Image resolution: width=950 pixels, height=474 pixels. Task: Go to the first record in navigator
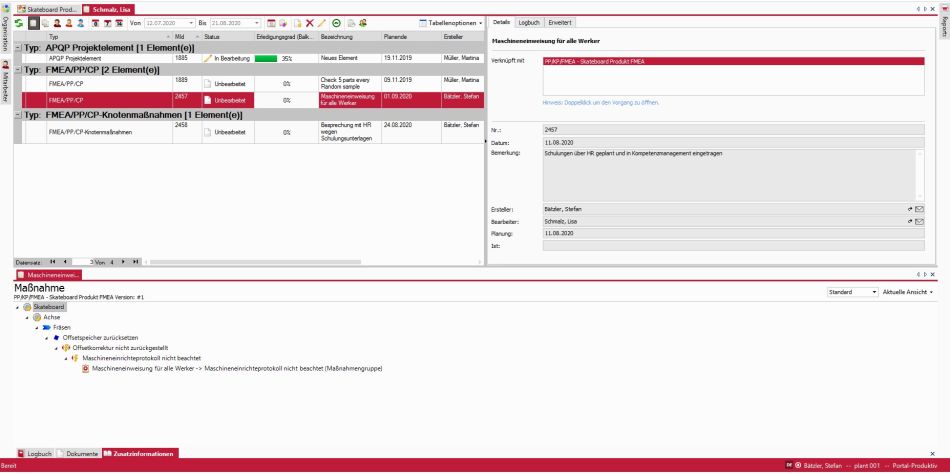[x=53, y=261]
